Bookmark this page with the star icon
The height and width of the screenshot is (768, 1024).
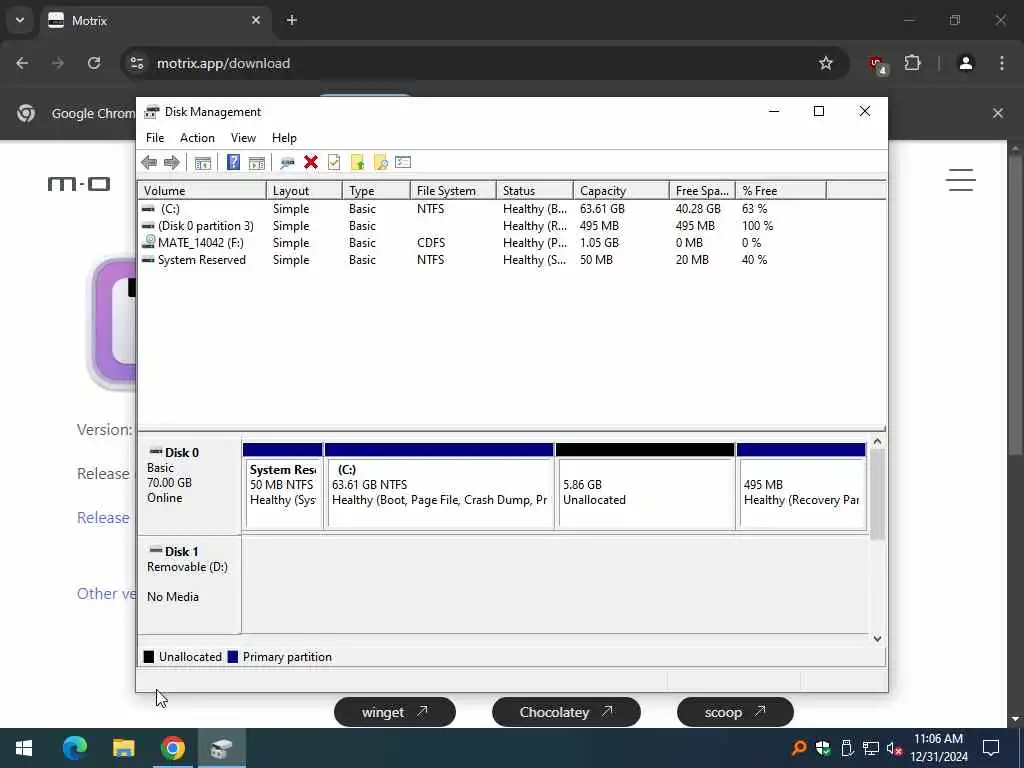(825, 63)
